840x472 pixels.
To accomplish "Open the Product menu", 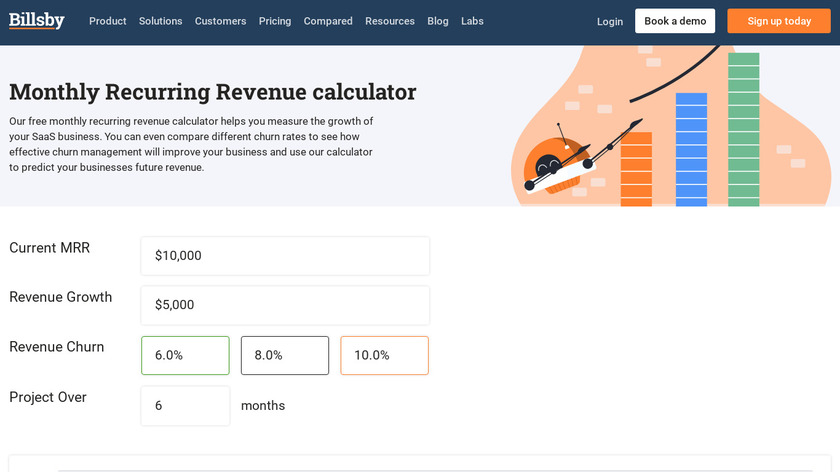I will tap(108, 21).
